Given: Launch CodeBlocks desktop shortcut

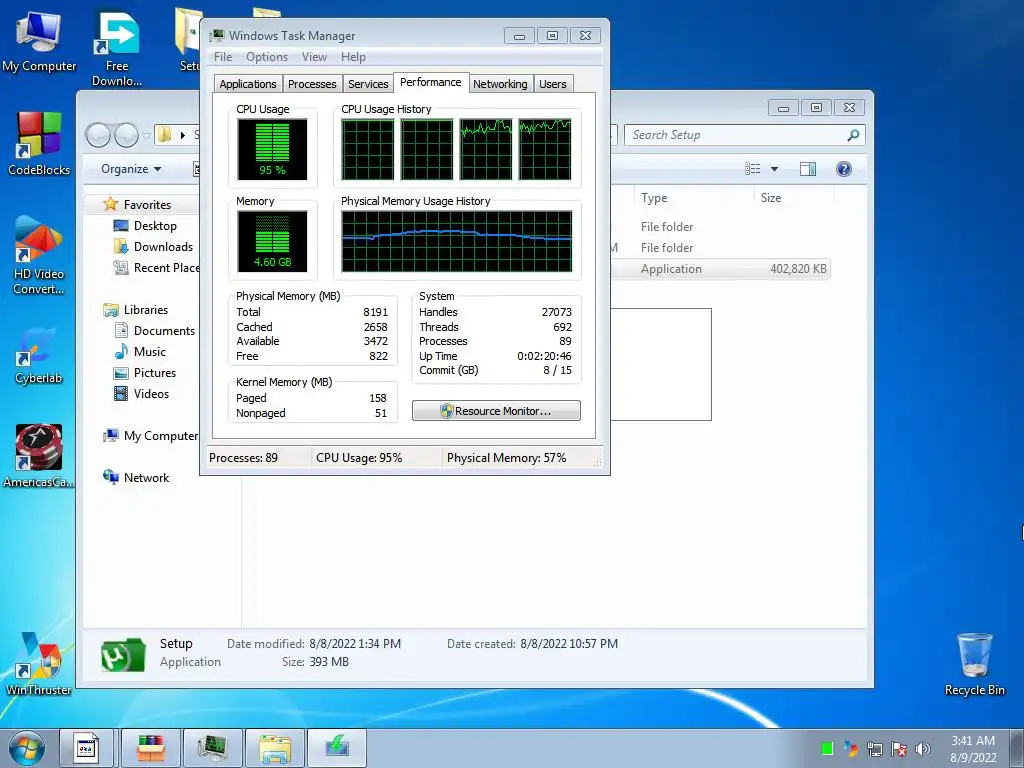Looking at the screenshot, I should pyautogui.click(x=39, y=144).
